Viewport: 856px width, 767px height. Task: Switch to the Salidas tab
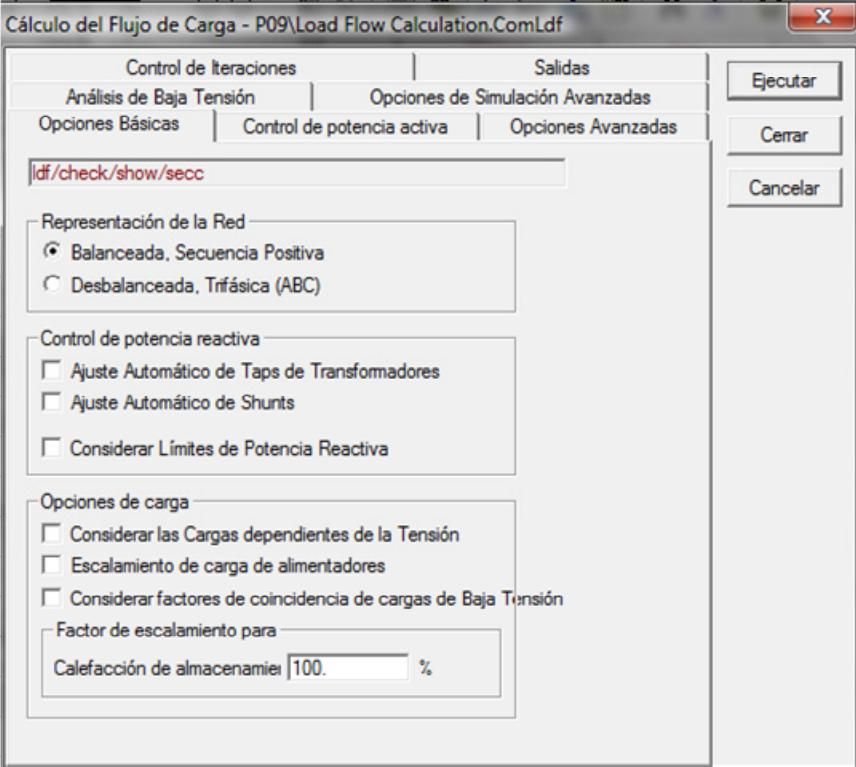point(560,68)
